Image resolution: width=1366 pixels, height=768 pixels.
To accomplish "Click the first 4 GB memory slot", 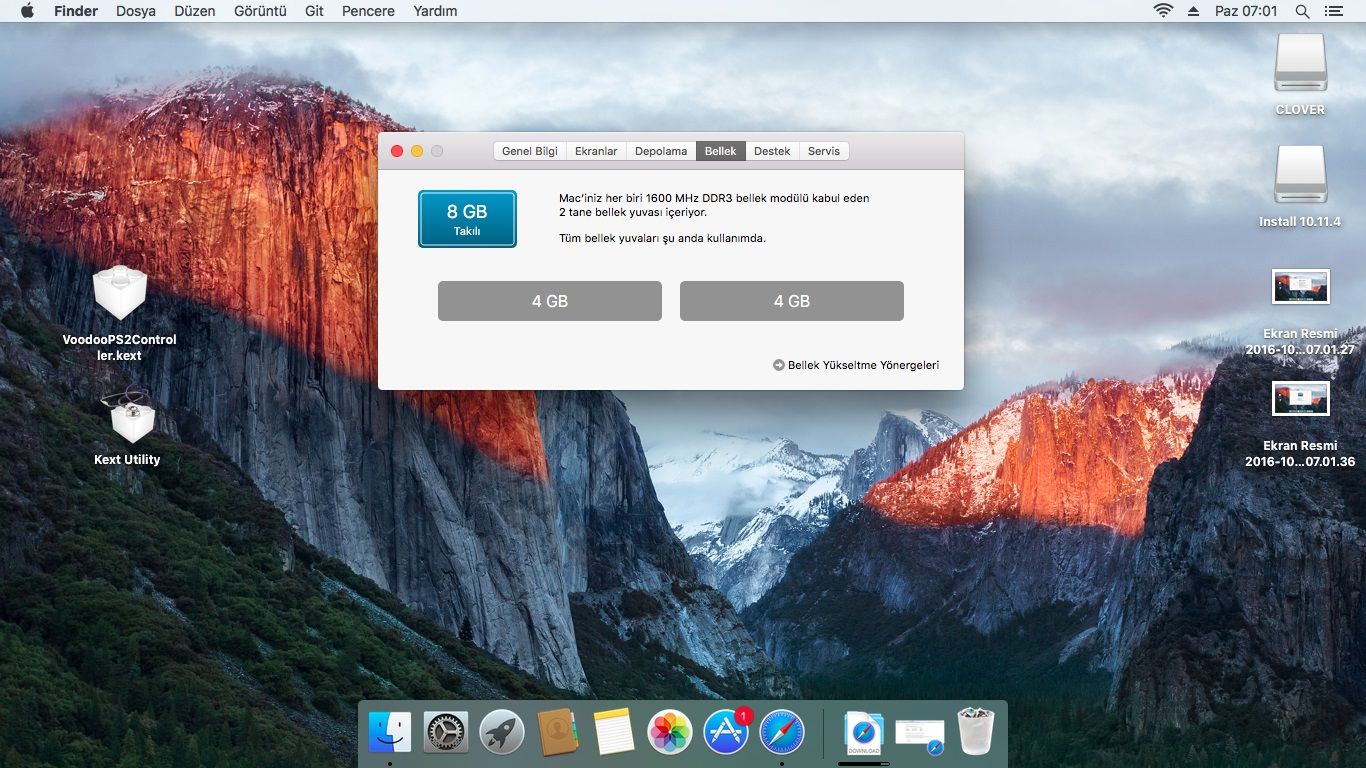I will (x=550, y=301).
